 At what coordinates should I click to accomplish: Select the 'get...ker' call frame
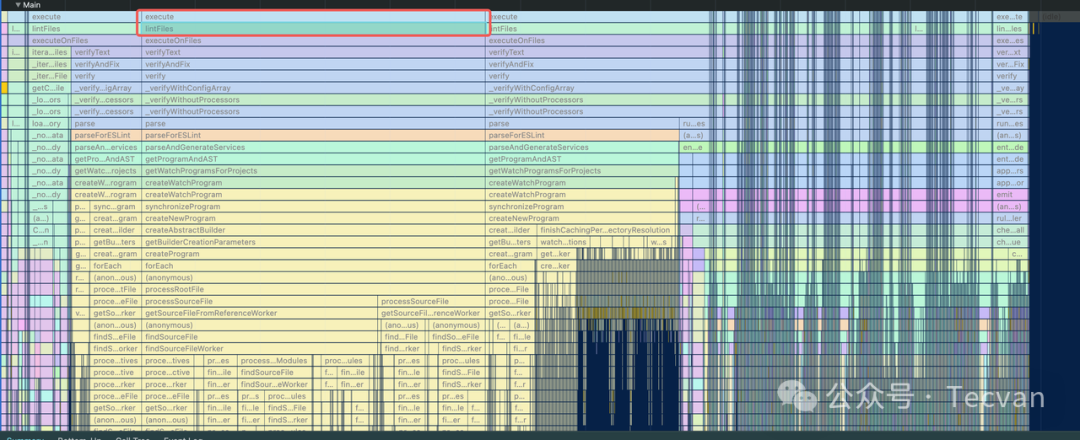[555, 254]
